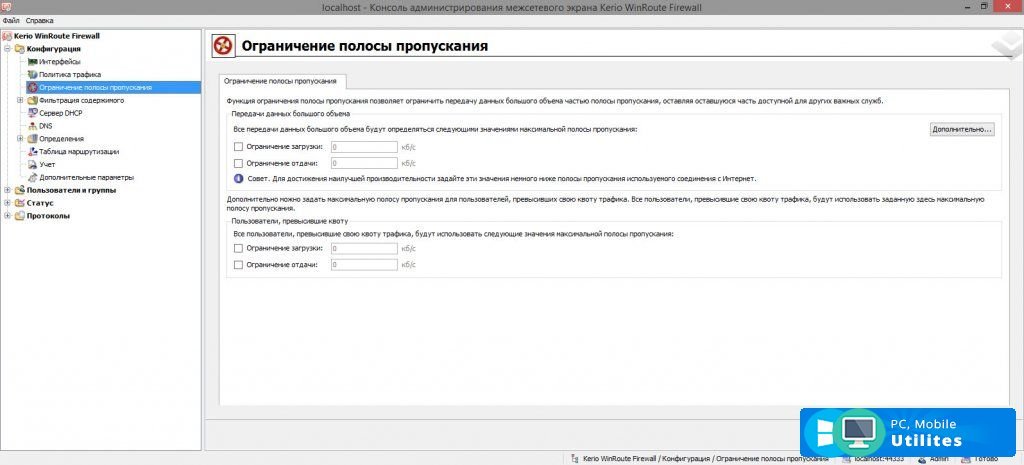Select Политика трафика in the tree
1024x465 pixels.
70,74
